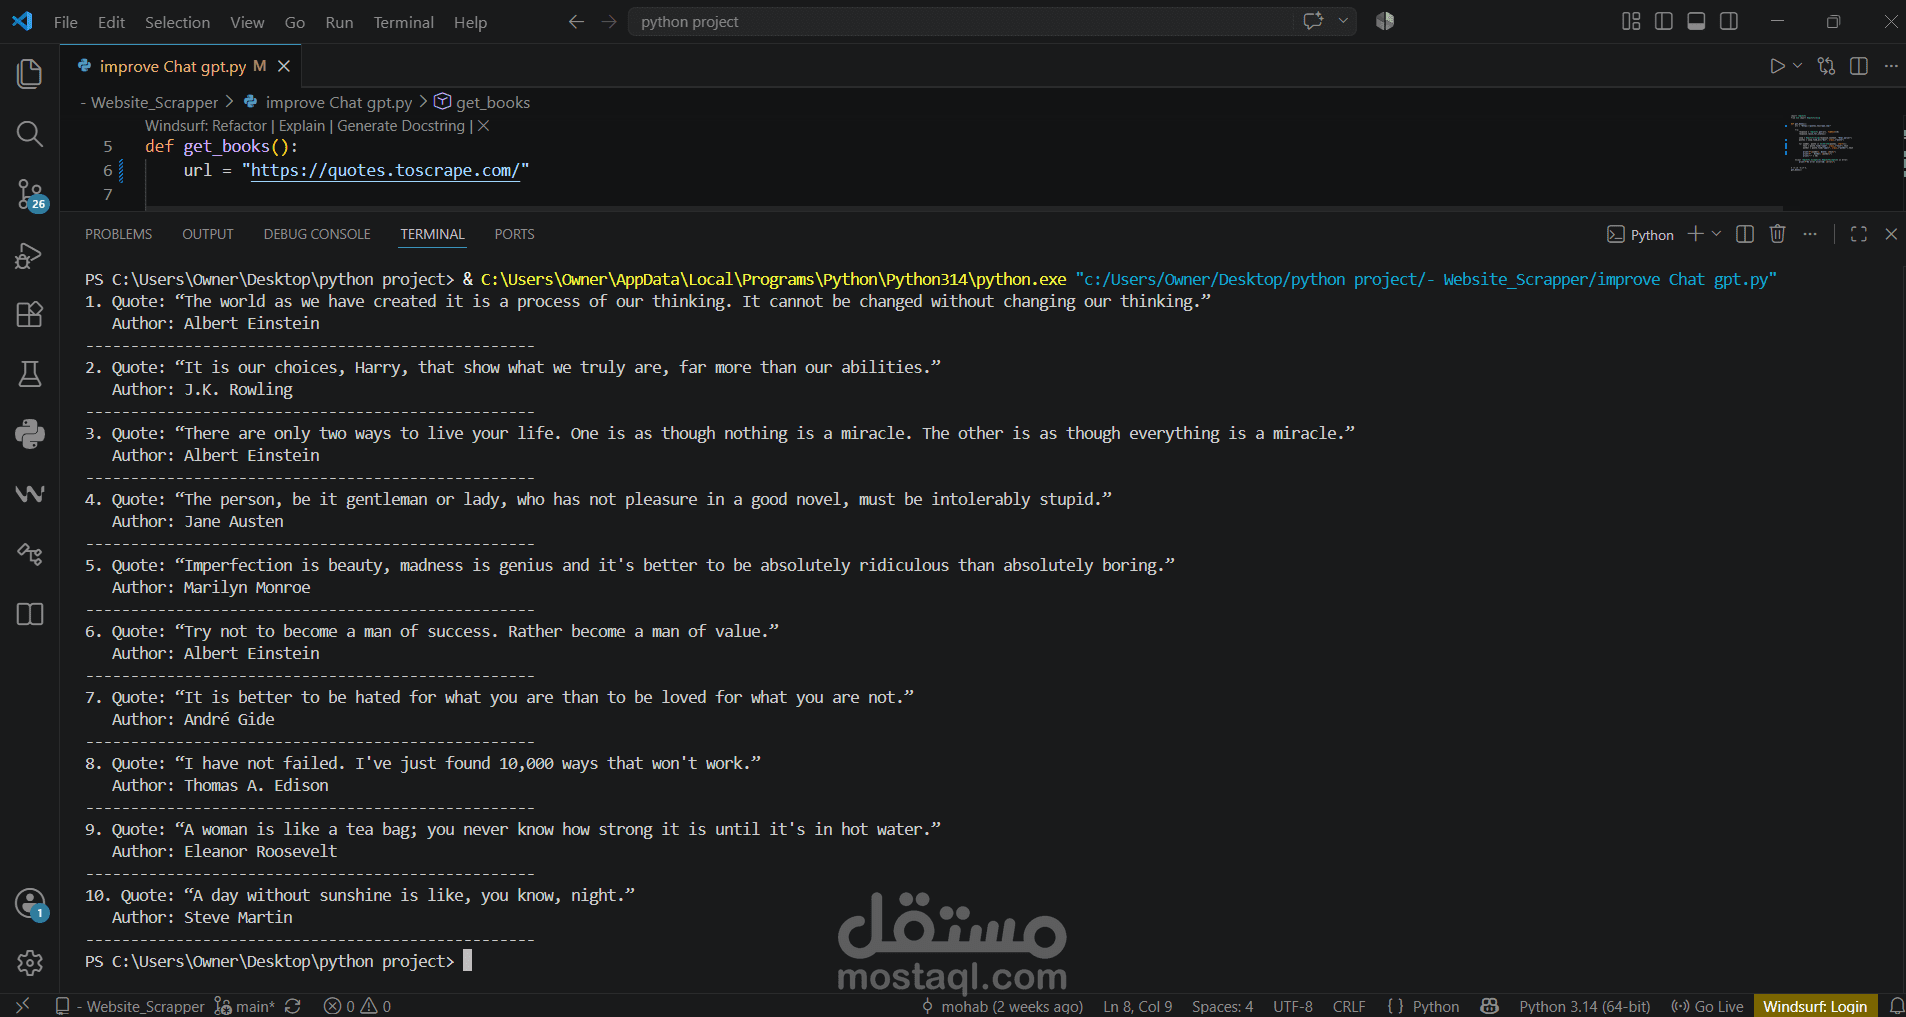The width and height of the screenshot is (1906, 1017).
Task: Open terminal panel Views and More Actions
Action: coord(1810,234)
